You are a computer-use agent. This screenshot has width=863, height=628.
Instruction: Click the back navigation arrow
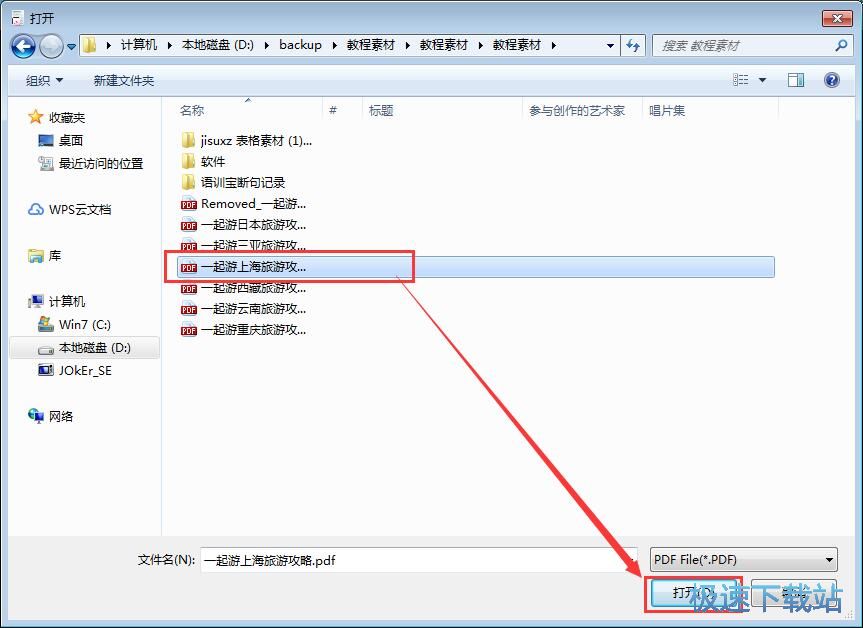point(22,44)
